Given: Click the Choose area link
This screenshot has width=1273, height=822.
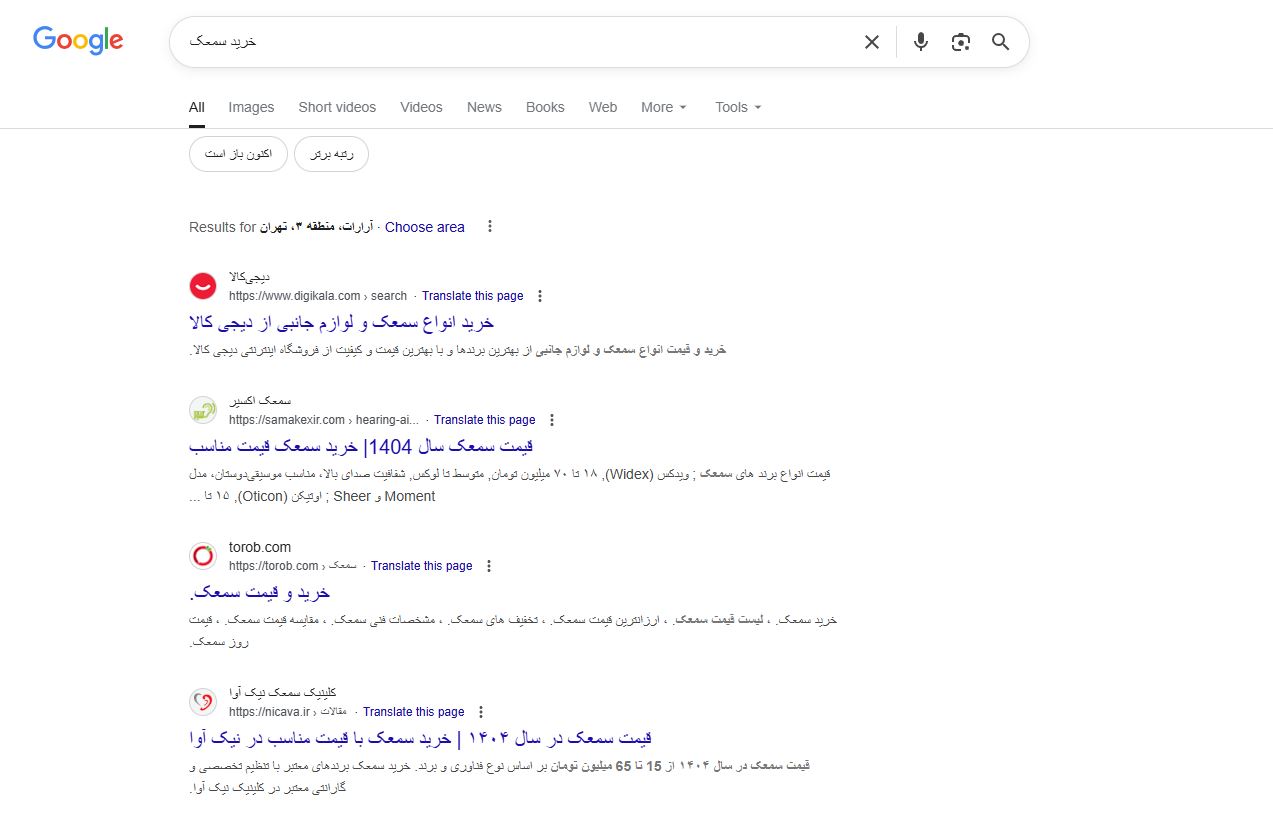Looking at the screenshot, I should point(425,227).
